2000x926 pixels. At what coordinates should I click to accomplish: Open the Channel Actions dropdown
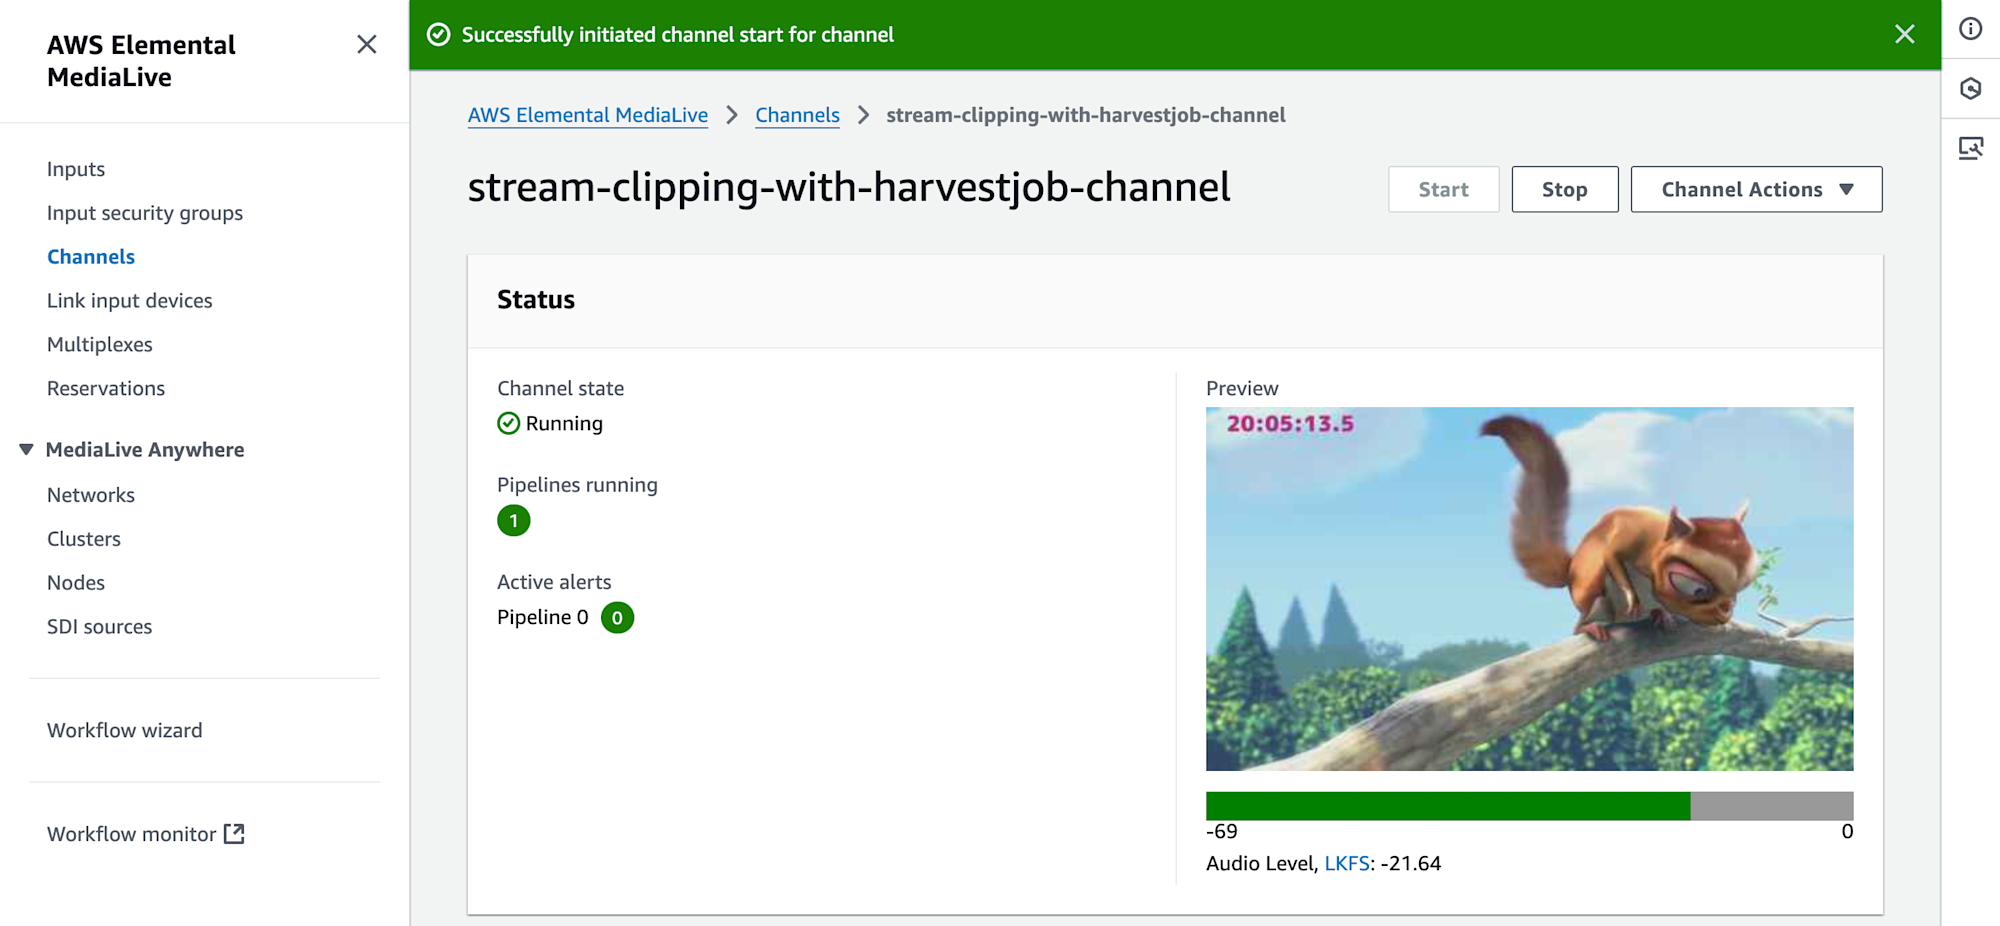point(1756,189)
